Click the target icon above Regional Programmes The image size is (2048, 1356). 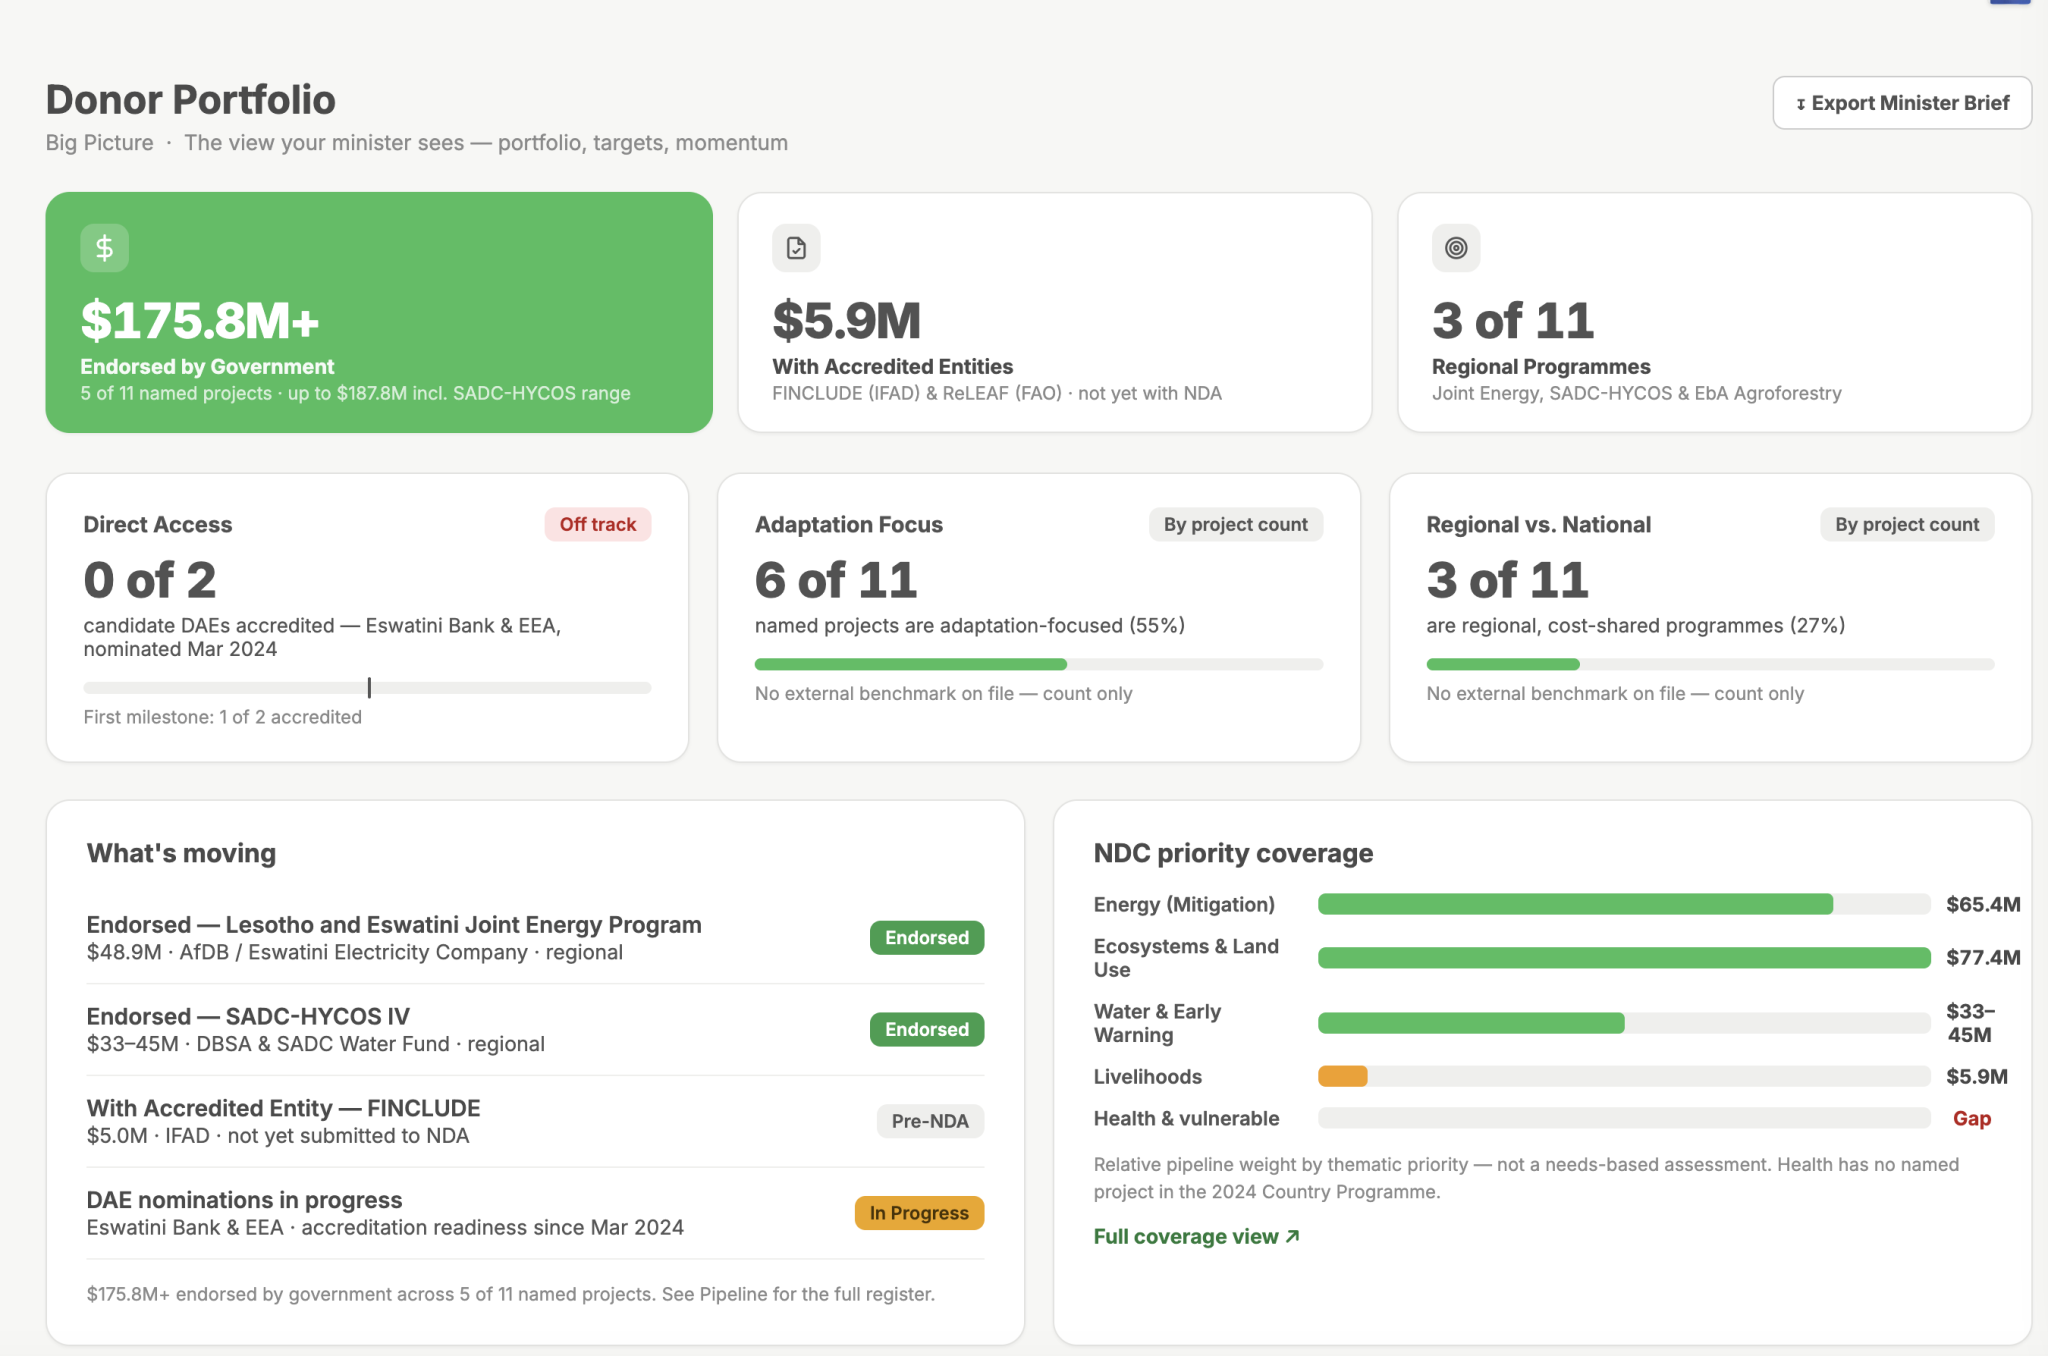(x=1456, y=248)
